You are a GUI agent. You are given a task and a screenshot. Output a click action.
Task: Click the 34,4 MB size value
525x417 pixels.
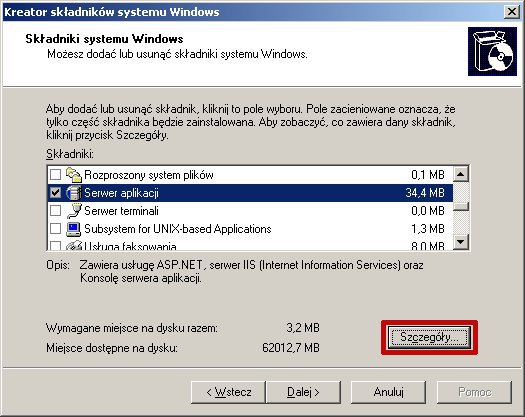pyautogui.click(x=425, y=193)
